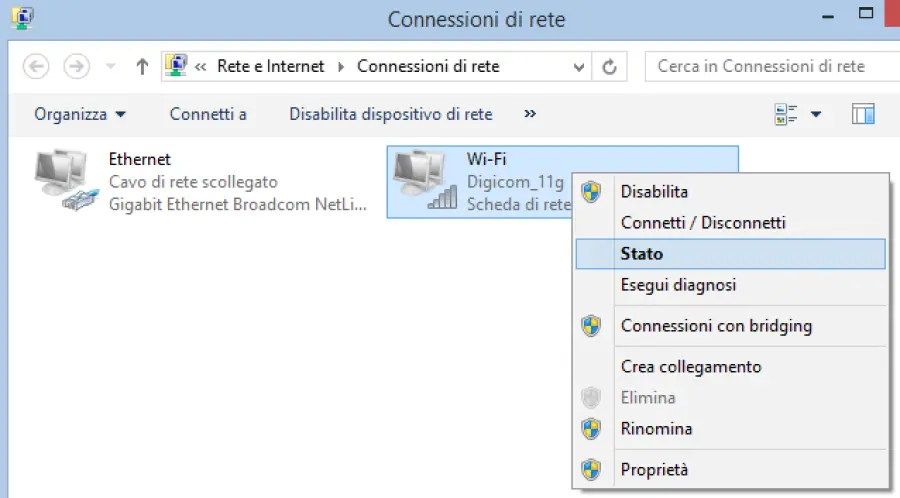900x498 pixels.
Task: Click the Back navigation arrow
Action: 36,67
